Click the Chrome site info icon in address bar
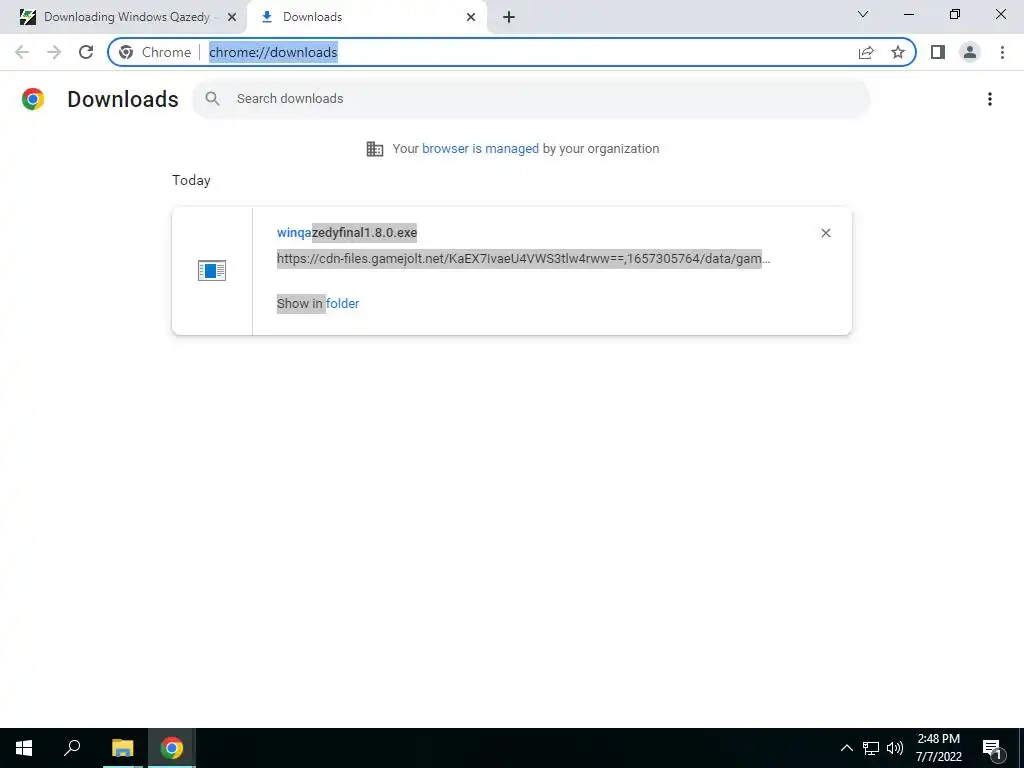The height and width of the screenshot is (768, 1024). point(126,52)
